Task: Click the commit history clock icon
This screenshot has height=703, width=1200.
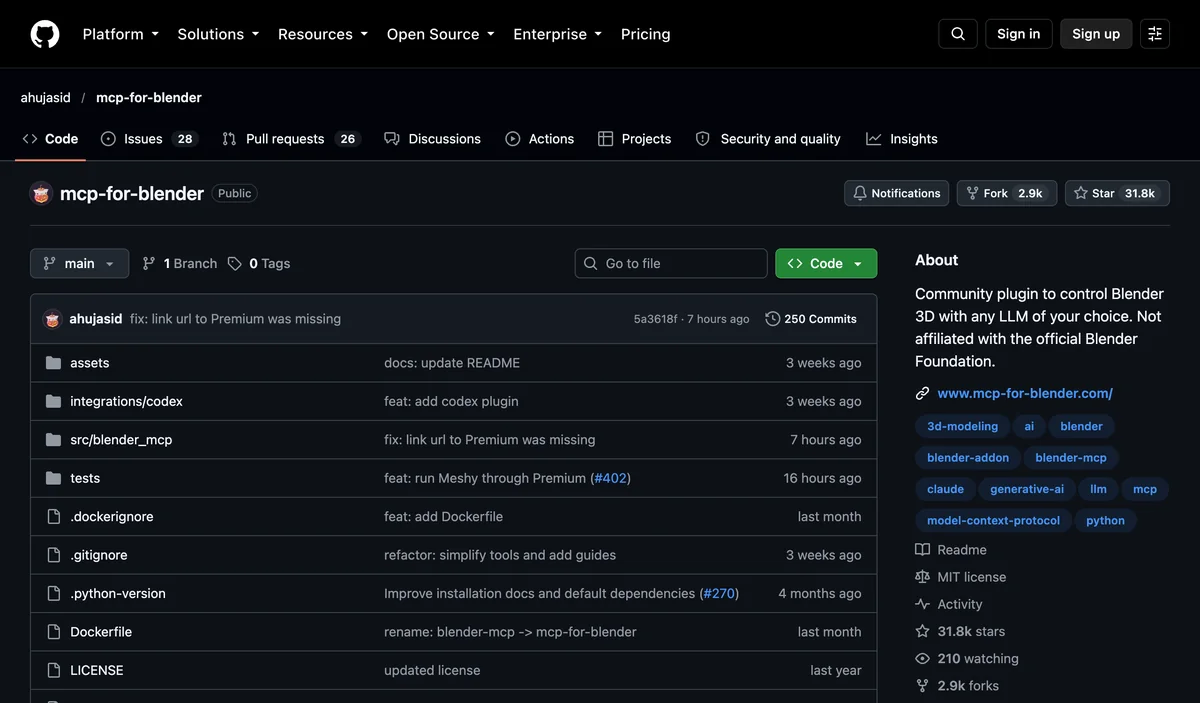Action: 773,319
